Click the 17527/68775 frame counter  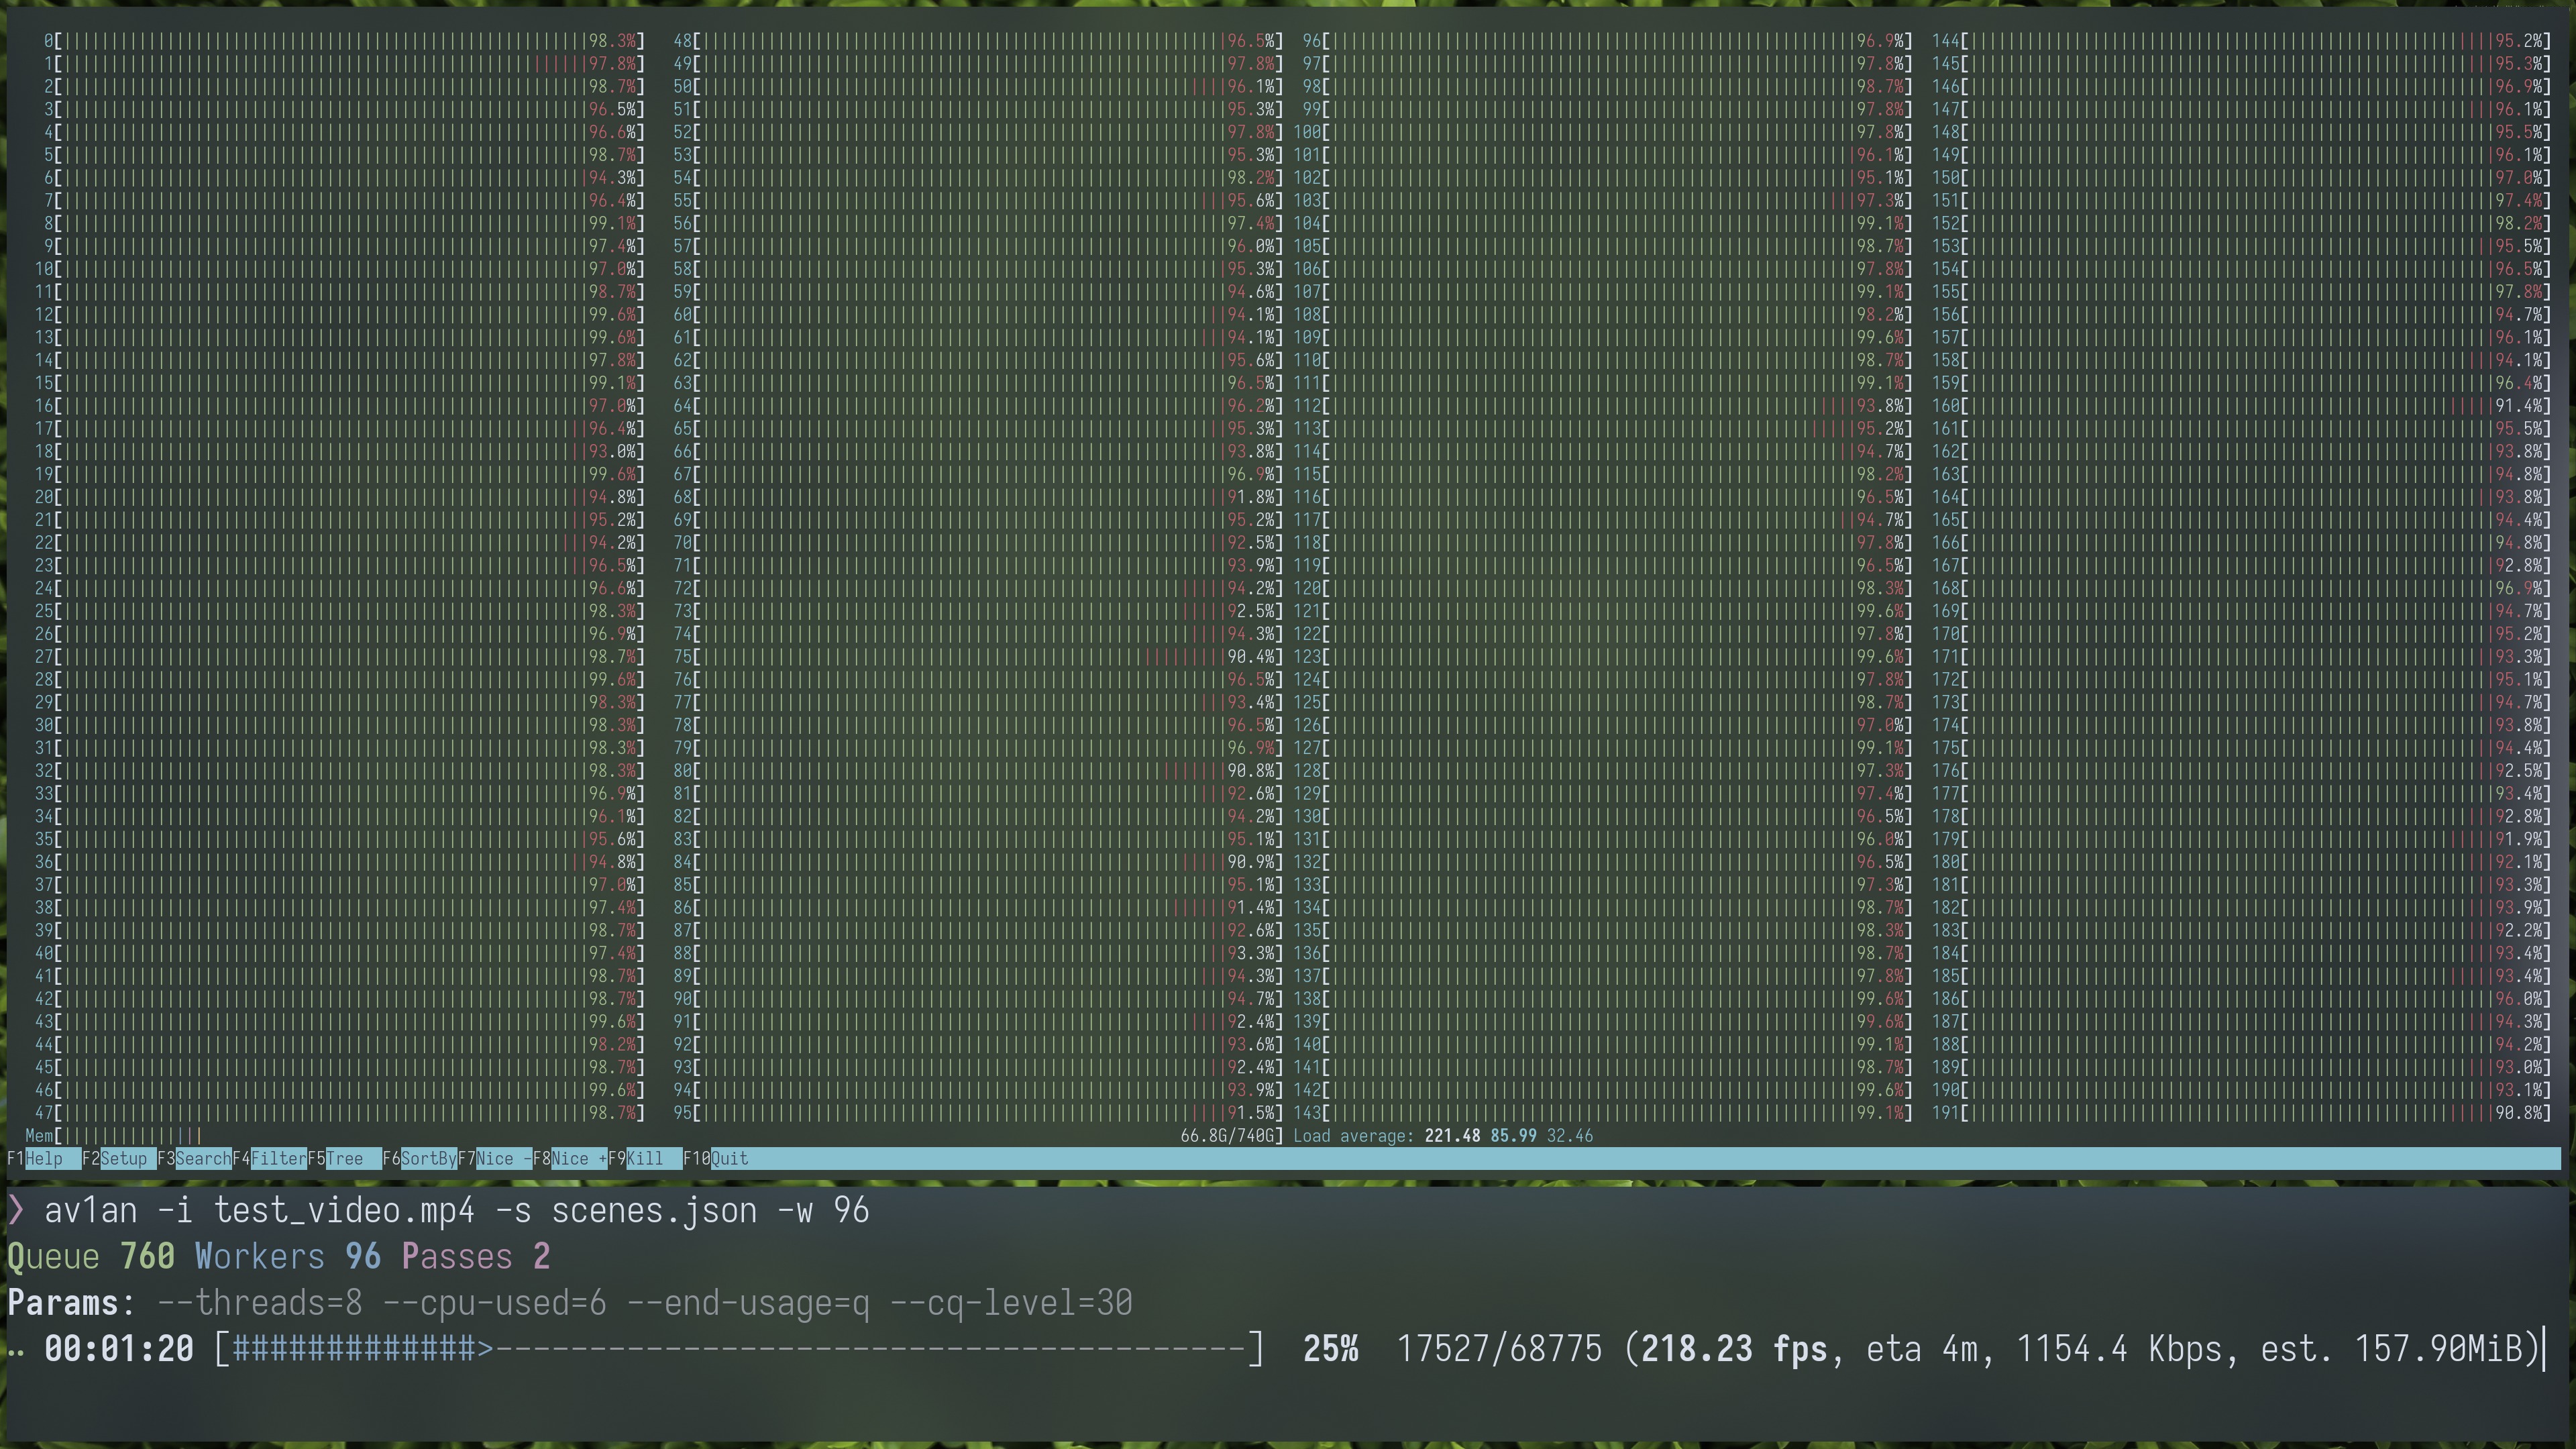[1499, 1349]
